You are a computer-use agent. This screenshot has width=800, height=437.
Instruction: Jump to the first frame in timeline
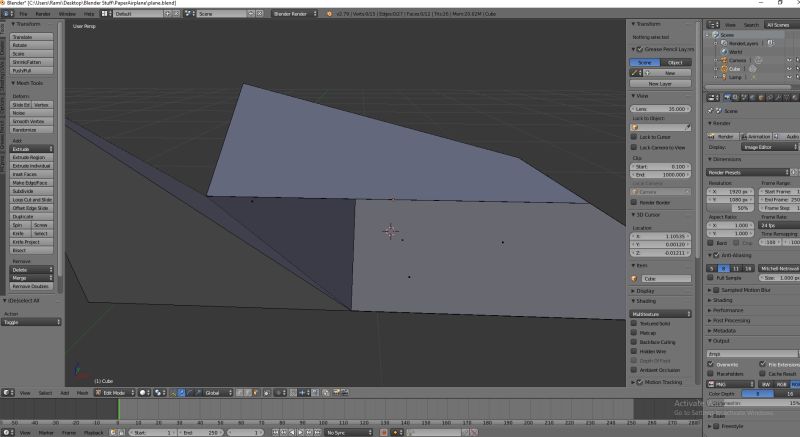(x=276, y=432)
